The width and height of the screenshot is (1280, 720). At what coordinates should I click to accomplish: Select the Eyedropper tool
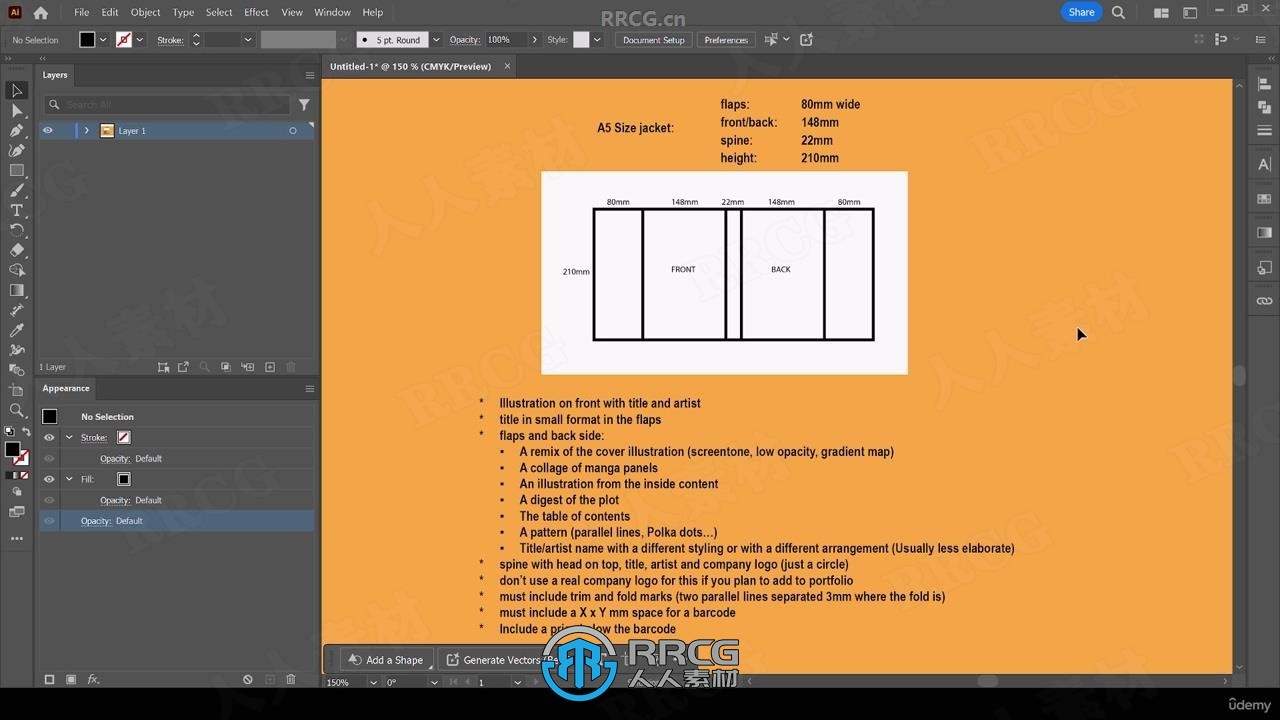pos(16,330)
